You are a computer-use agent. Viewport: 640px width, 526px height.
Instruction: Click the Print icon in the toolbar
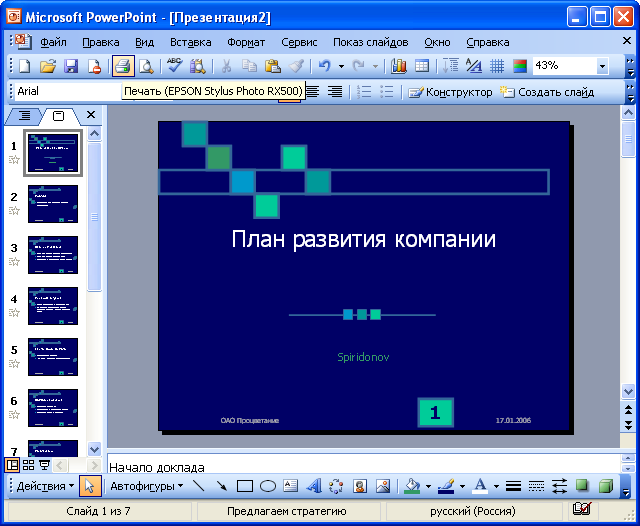pyautogui.click(x=122, y=66)
